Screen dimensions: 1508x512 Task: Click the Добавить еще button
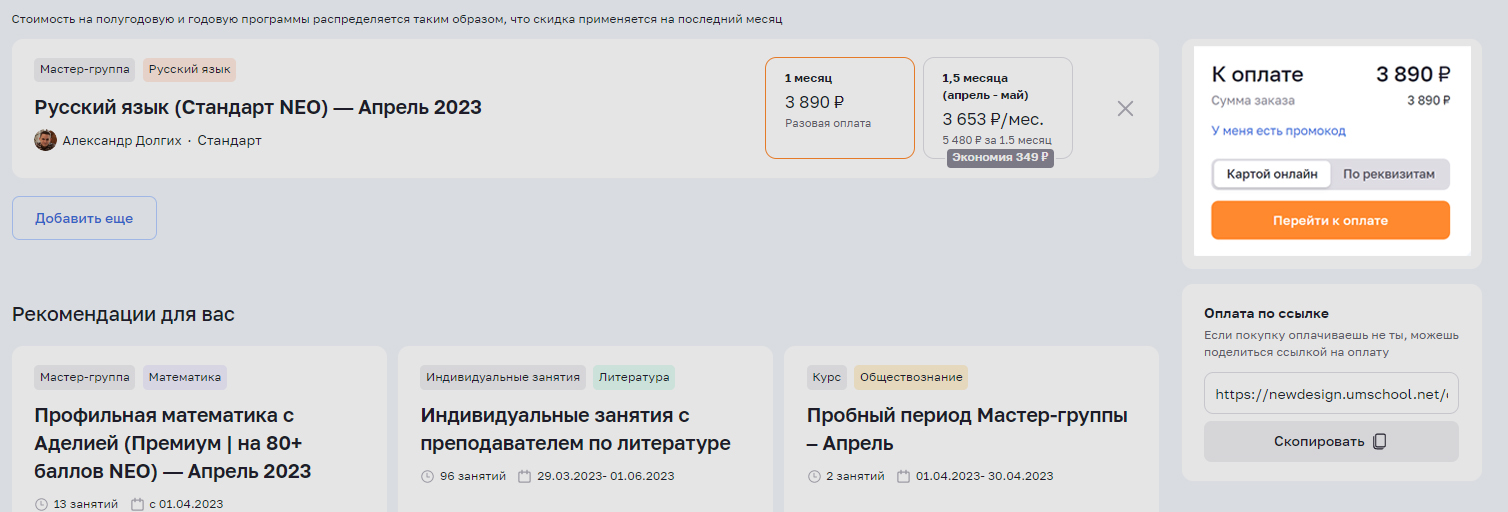pos(84,218)
